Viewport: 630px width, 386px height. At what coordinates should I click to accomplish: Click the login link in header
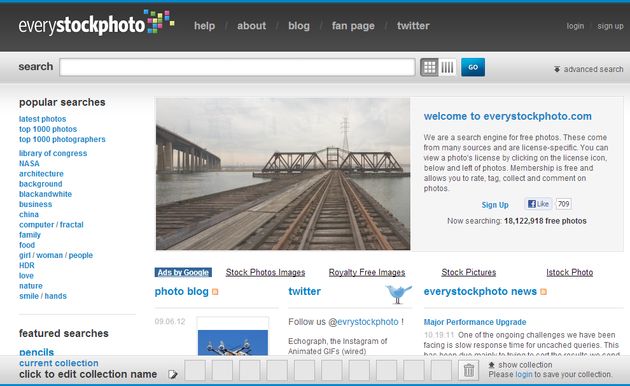coord(575,26)
